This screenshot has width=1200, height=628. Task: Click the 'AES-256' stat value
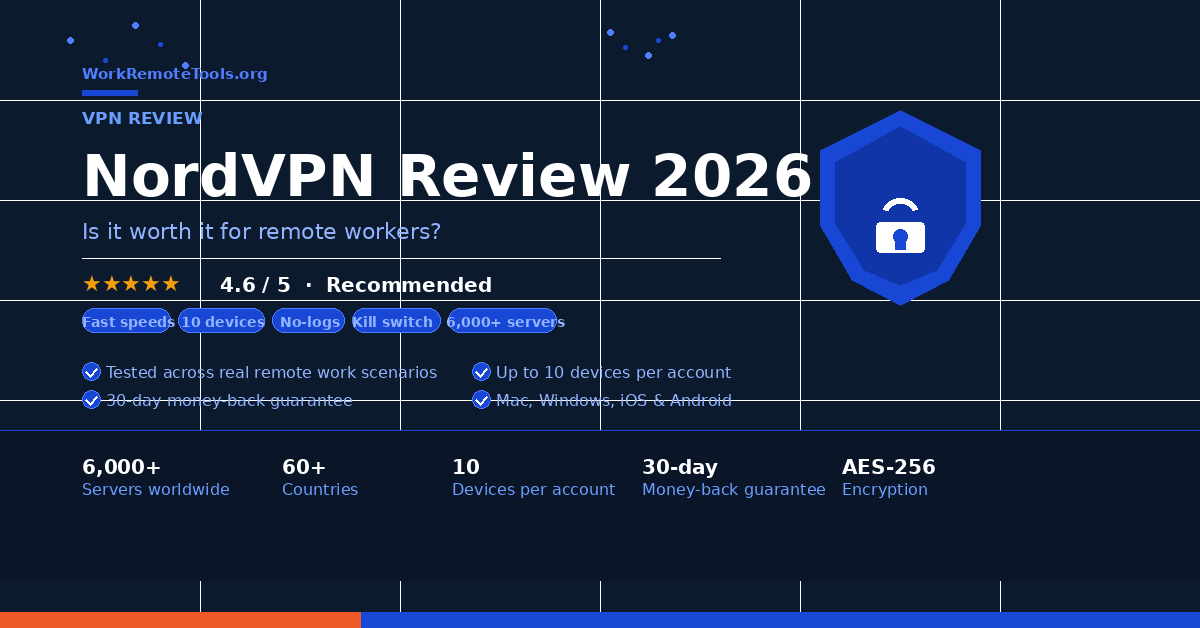[889, 467]
